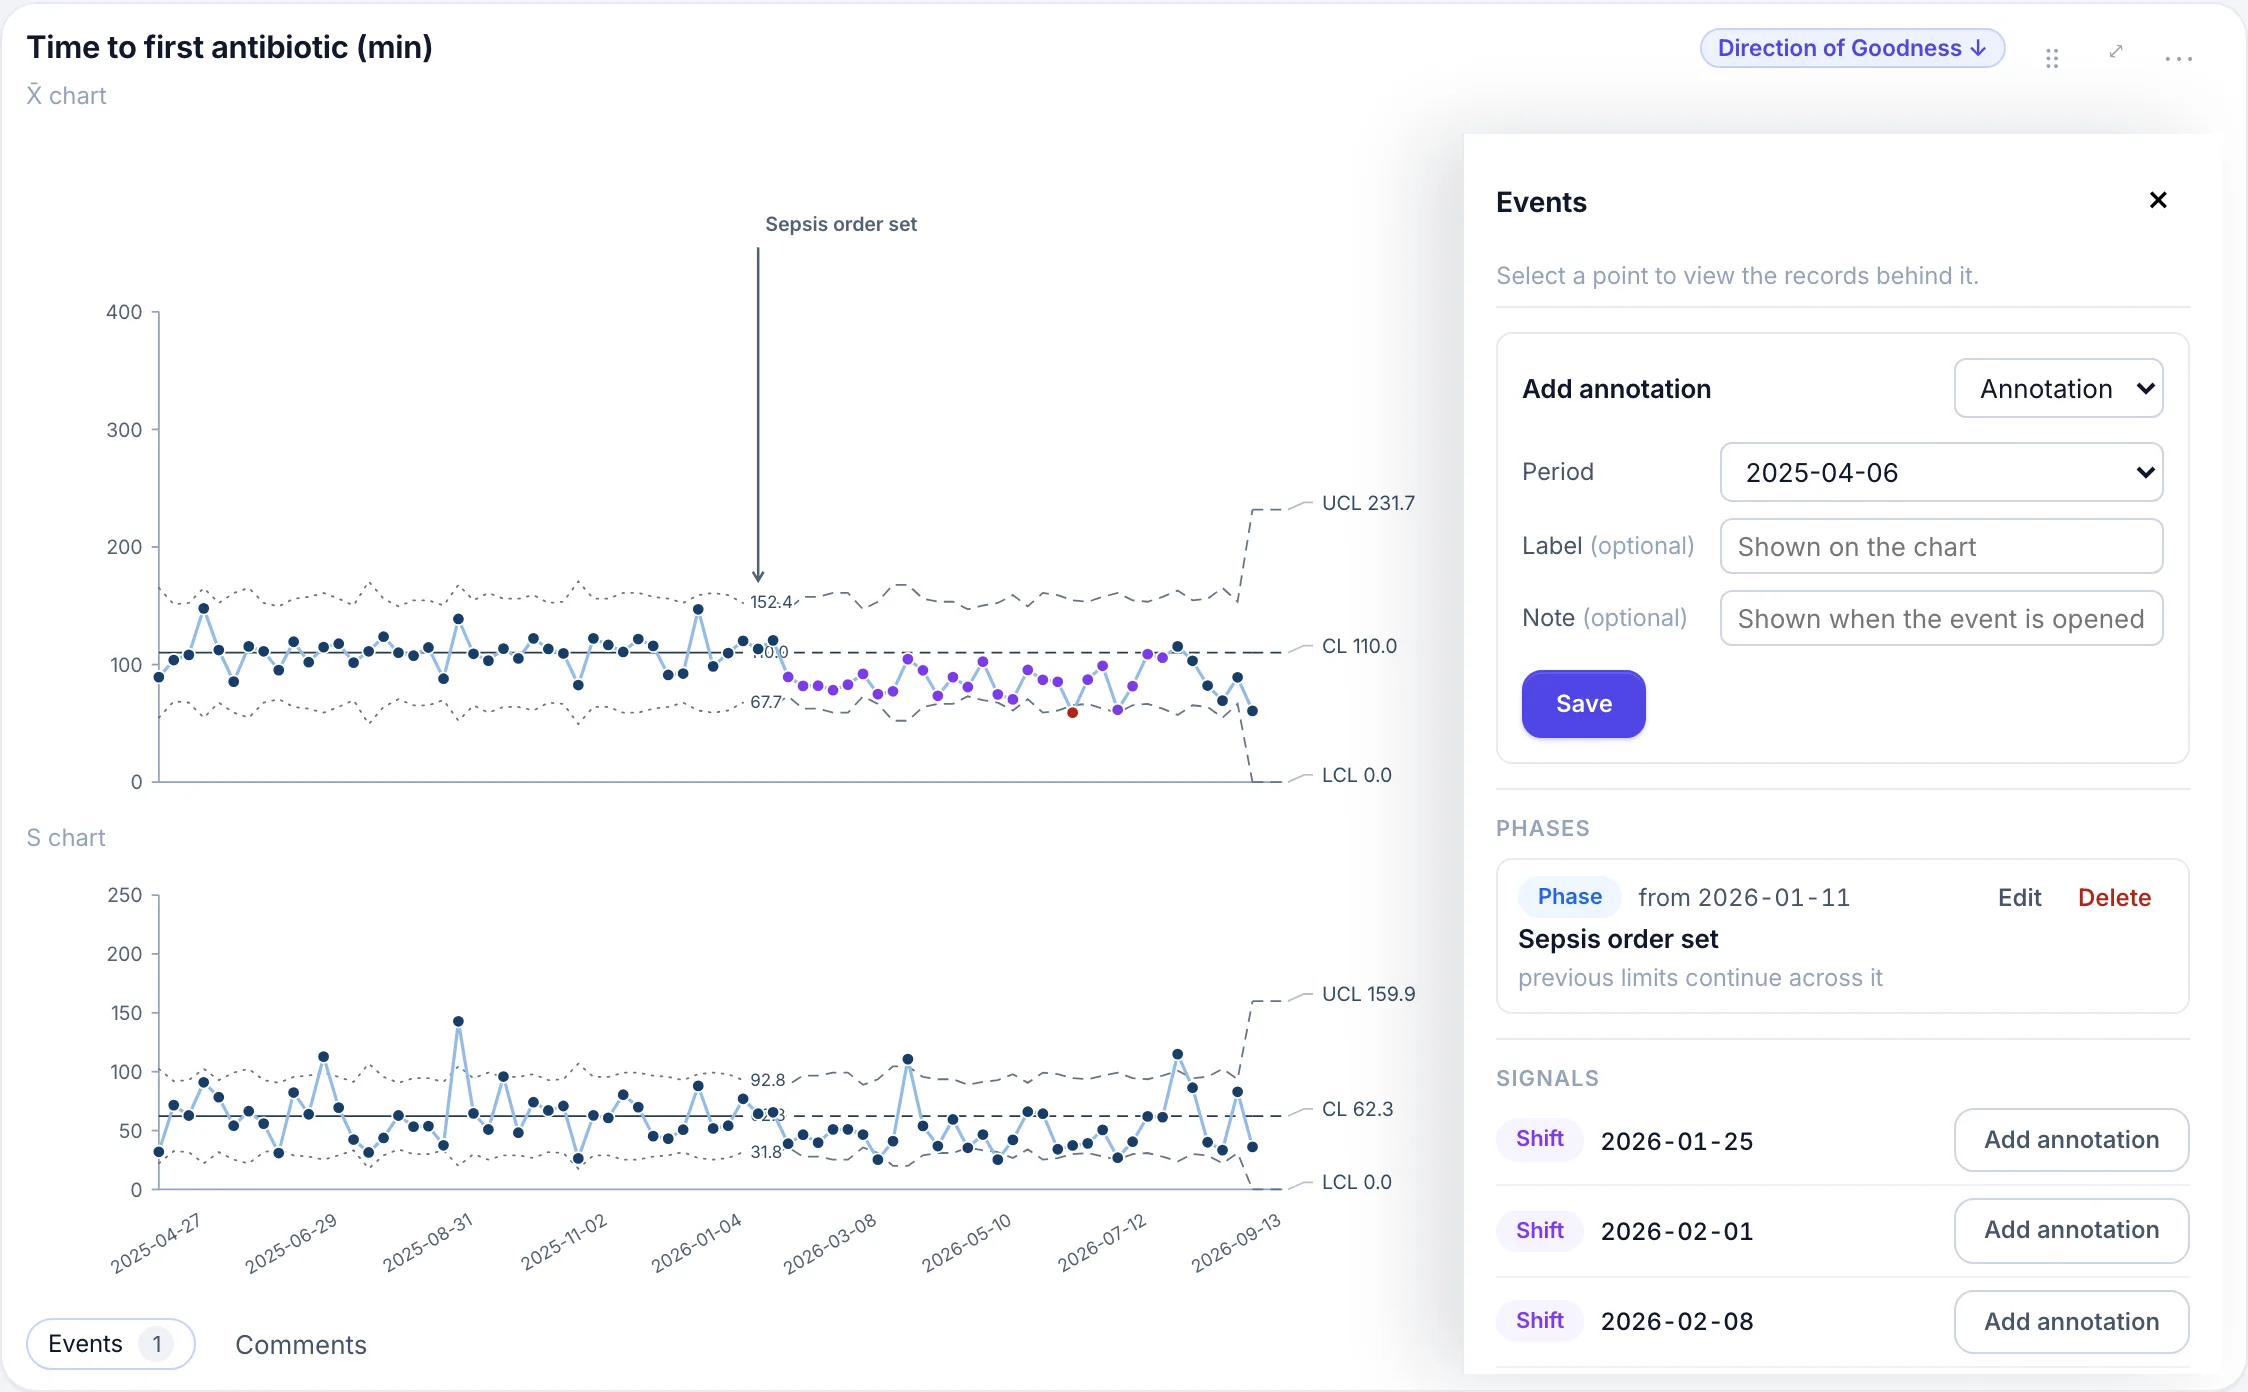Click the UCL 231.7 label on X̄ chart
The height and width of the screenshot is (1392, 2248).
[1368, 503]
